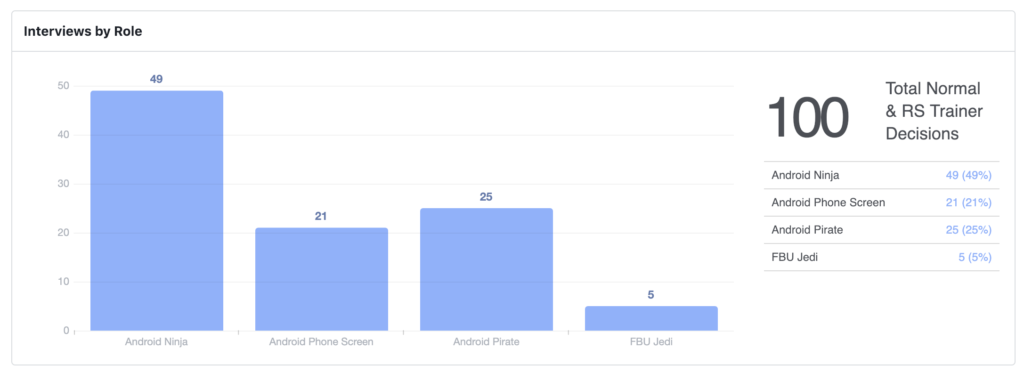Click the Android Ninja bar
The height and width of the screenshot is (373, 1024).
[x=157, y=210]
